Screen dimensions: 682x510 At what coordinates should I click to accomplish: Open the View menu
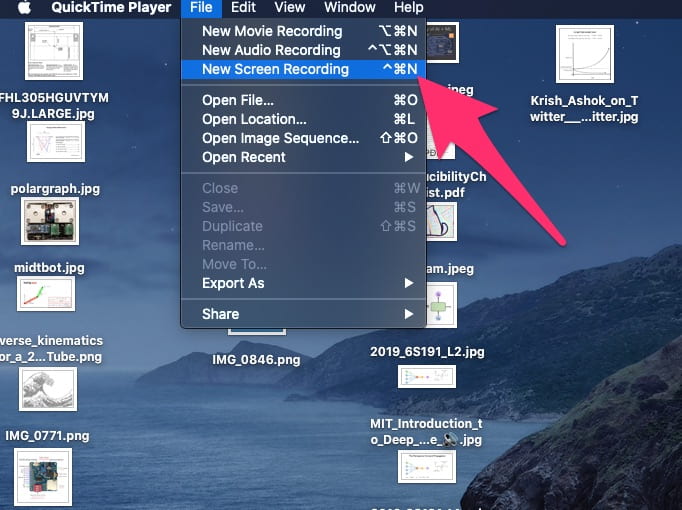tap(290, 7)
